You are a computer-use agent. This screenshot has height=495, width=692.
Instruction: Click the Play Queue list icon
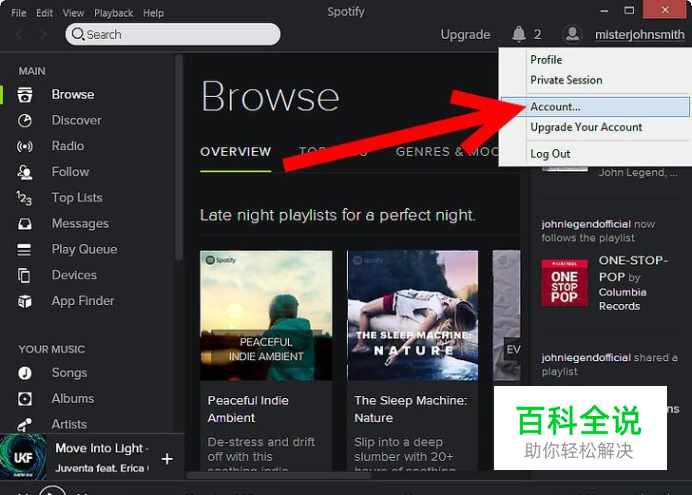[24, 250]
